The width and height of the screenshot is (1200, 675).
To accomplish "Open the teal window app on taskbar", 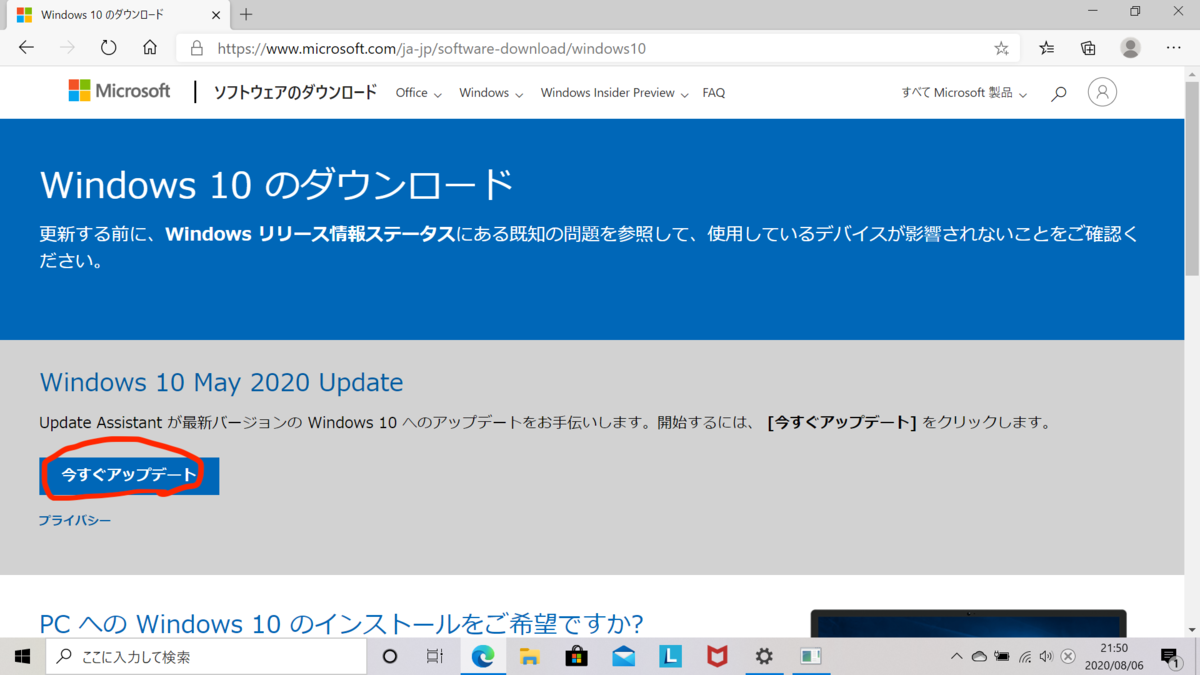I will (811, 657).
